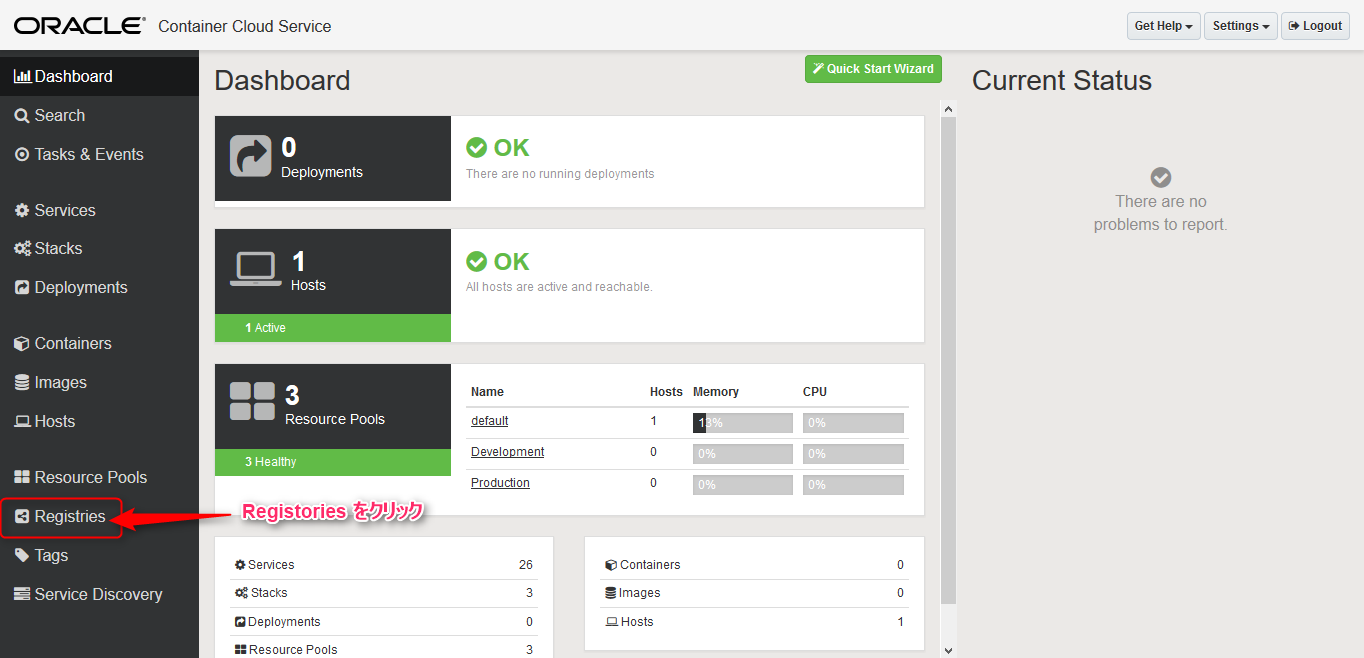
Task: Click the '3 Healthy' green status bar
Action: click(x=333, y=462)
